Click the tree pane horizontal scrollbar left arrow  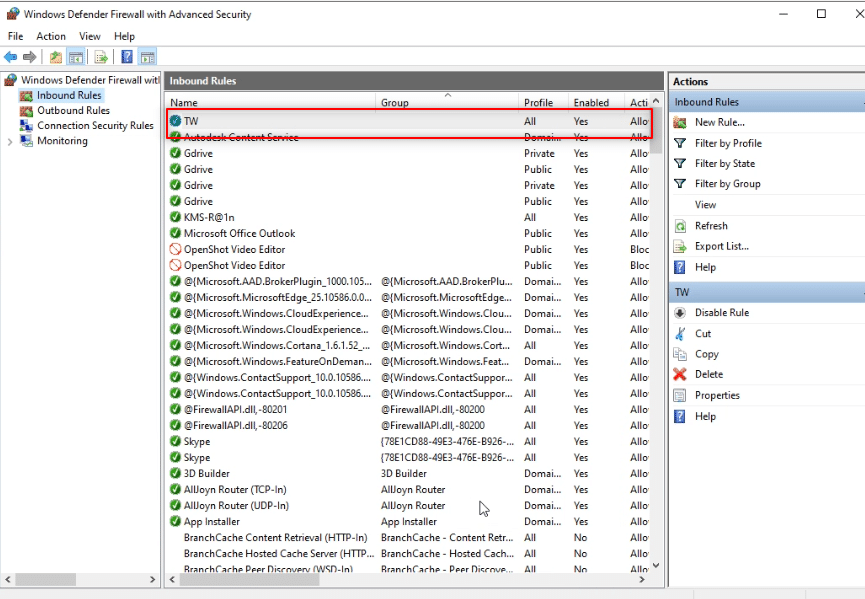(x=8, y=579)
